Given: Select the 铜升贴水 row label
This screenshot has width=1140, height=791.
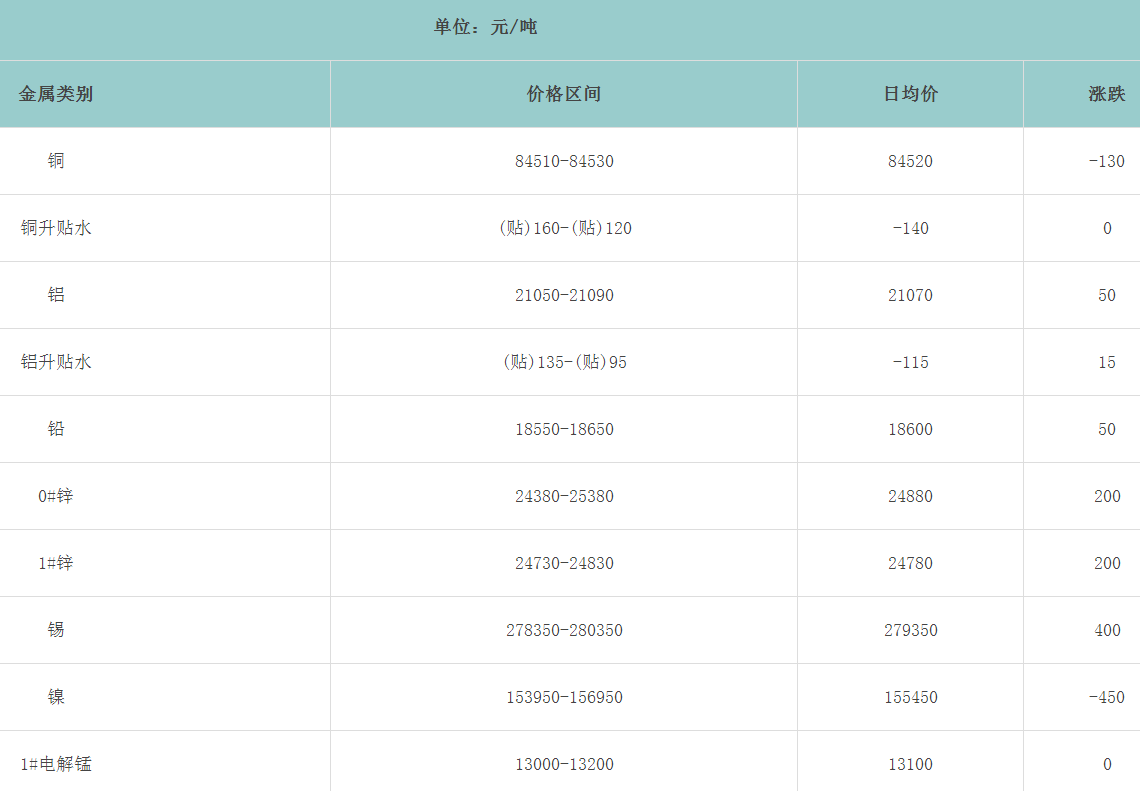Looking at the screenshot, I should [56, 228].
